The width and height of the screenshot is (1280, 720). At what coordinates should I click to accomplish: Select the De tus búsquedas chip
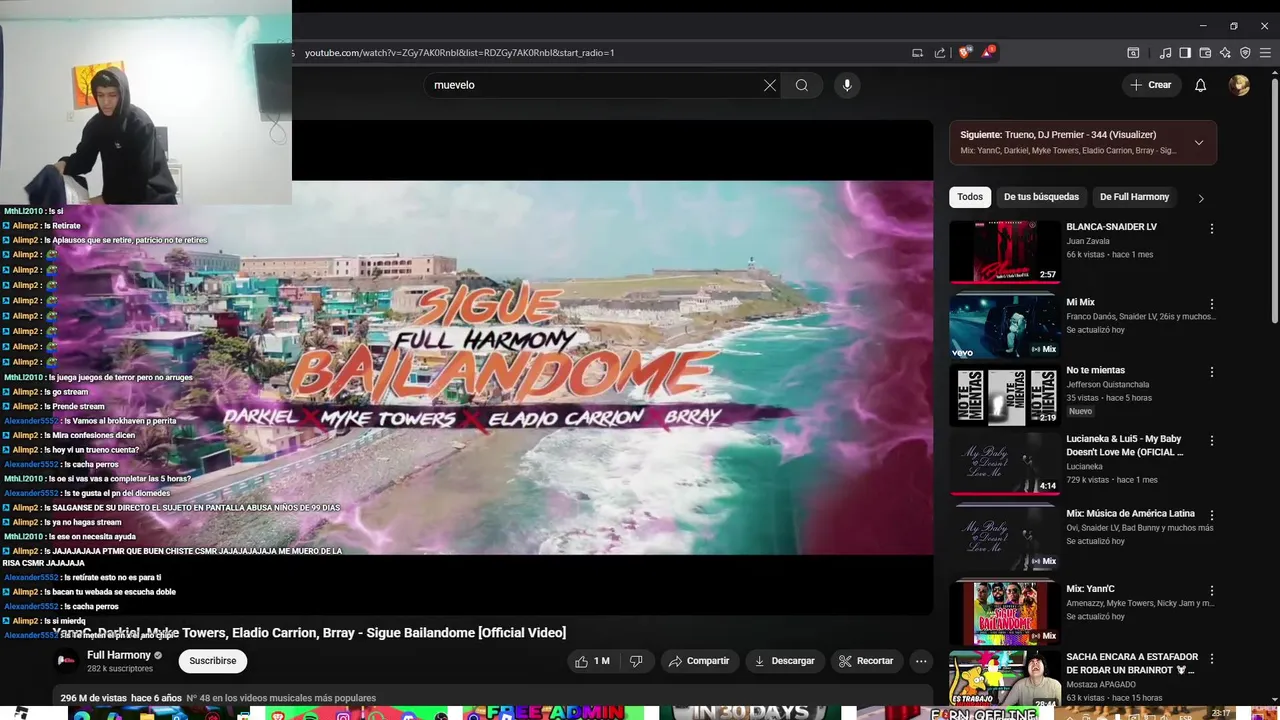pos(1041,197)
